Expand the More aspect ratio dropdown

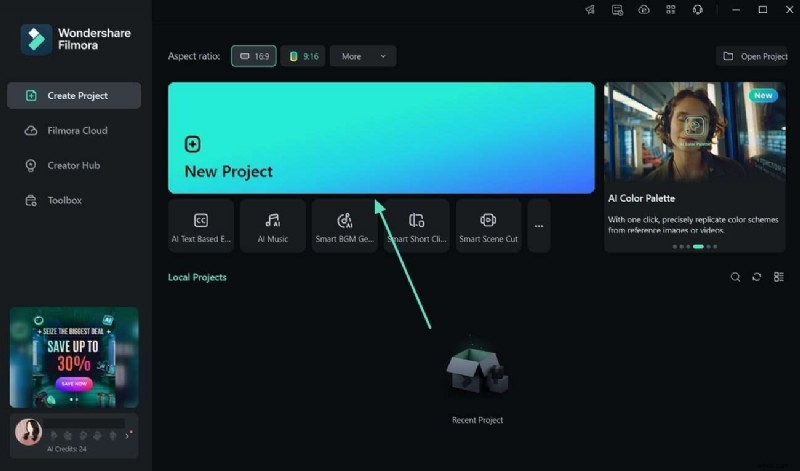[363, 56]
